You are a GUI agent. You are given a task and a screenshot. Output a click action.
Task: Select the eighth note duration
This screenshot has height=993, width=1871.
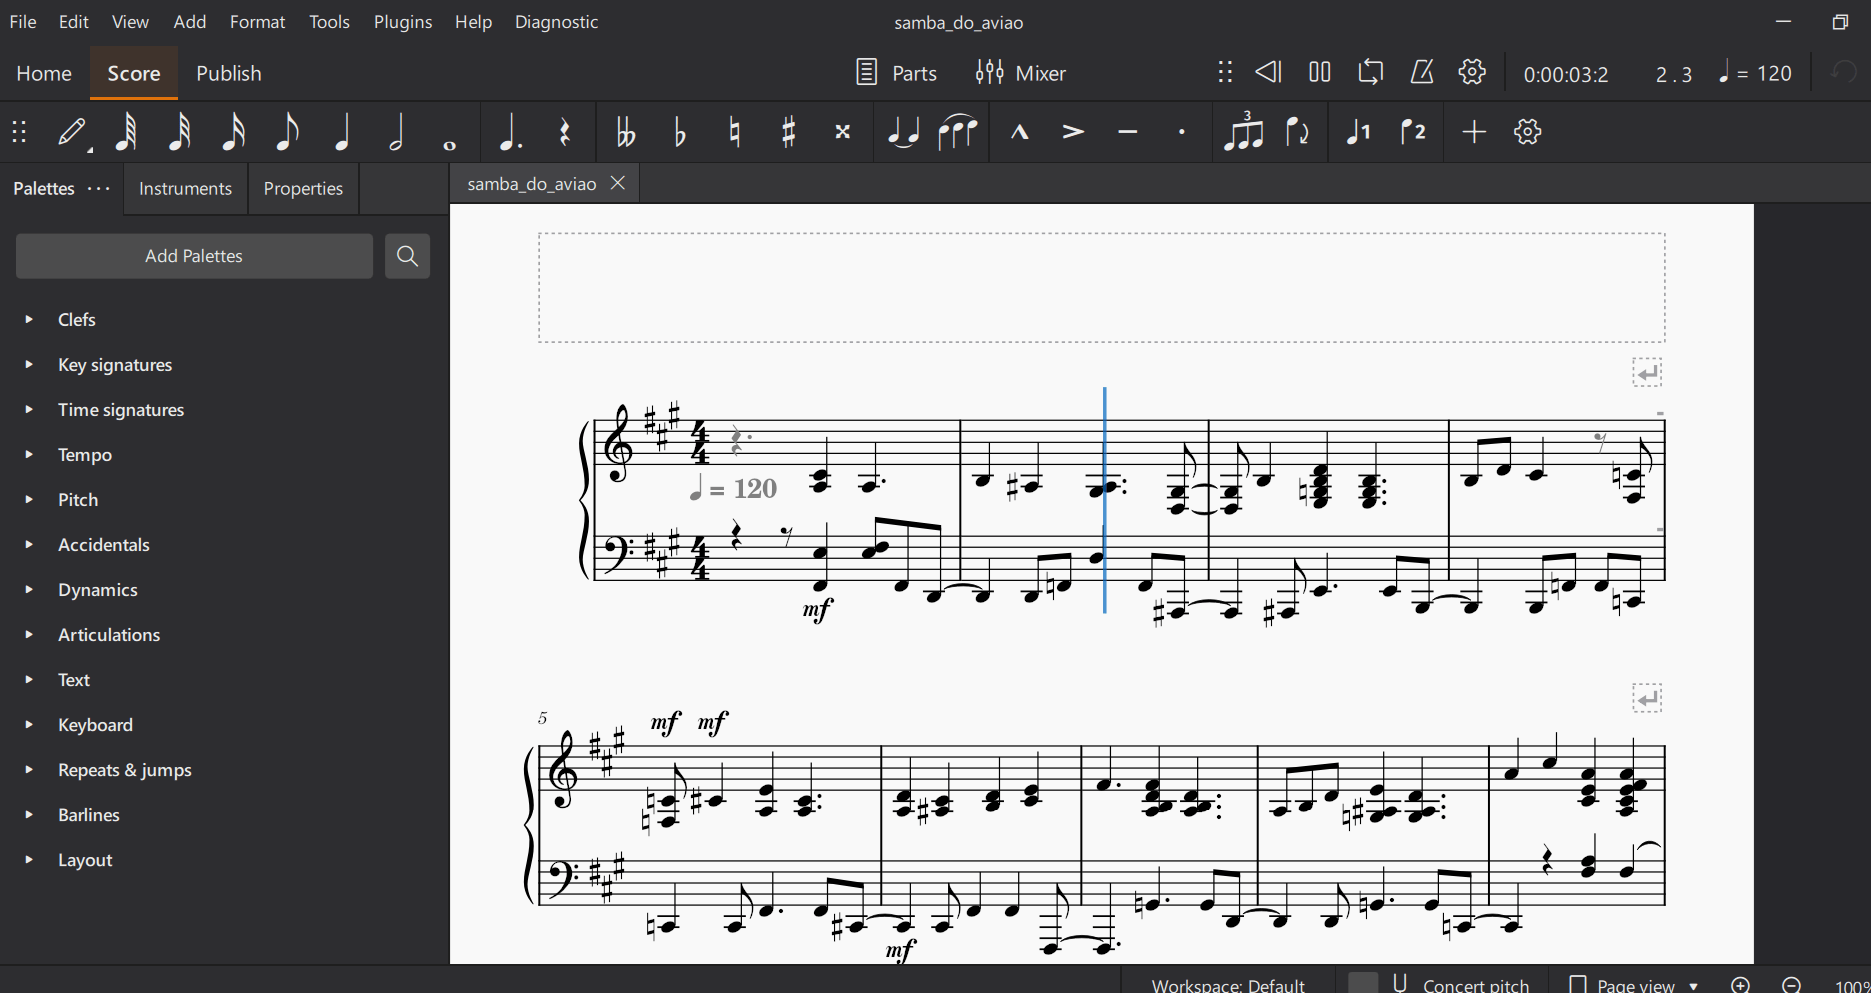click(287, 132)
